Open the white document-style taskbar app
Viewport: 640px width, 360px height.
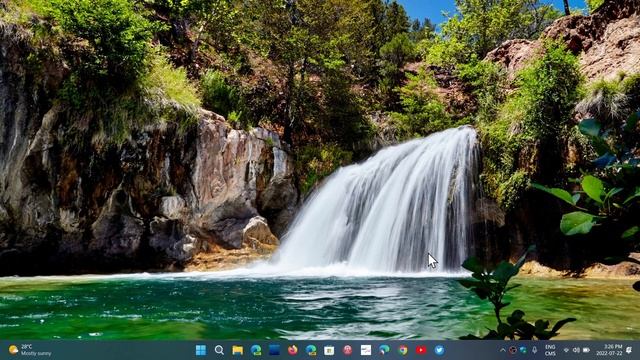(366, 350)
